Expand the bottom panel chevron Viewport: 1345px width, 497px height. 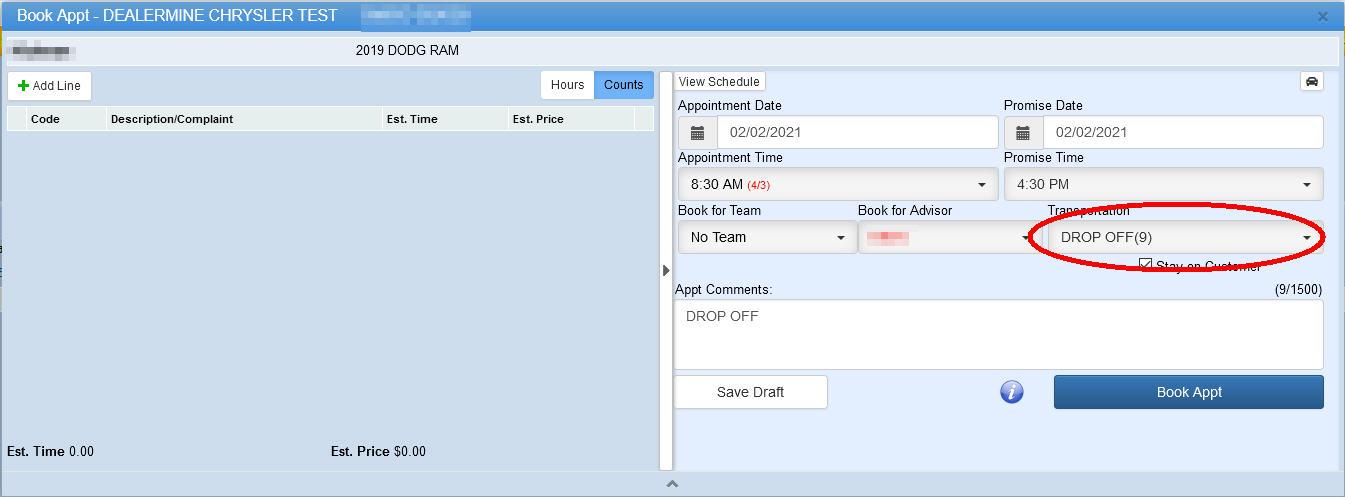click(x=672, y=484)
